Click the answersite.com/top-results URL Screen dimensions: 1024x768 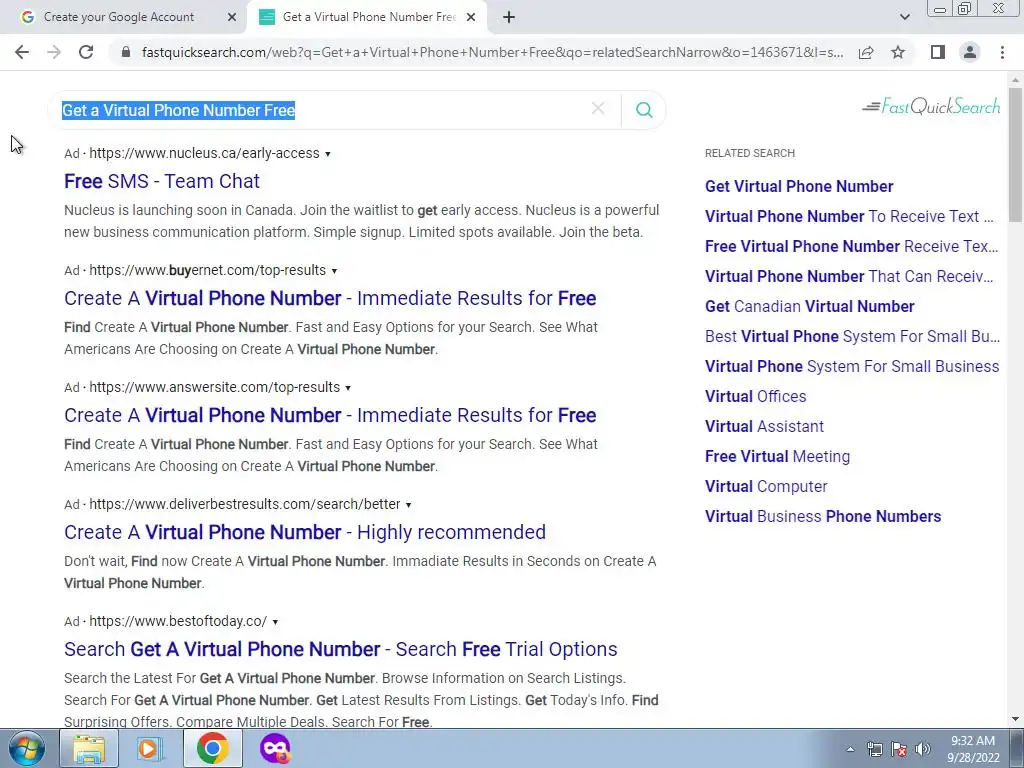[215, 387]
